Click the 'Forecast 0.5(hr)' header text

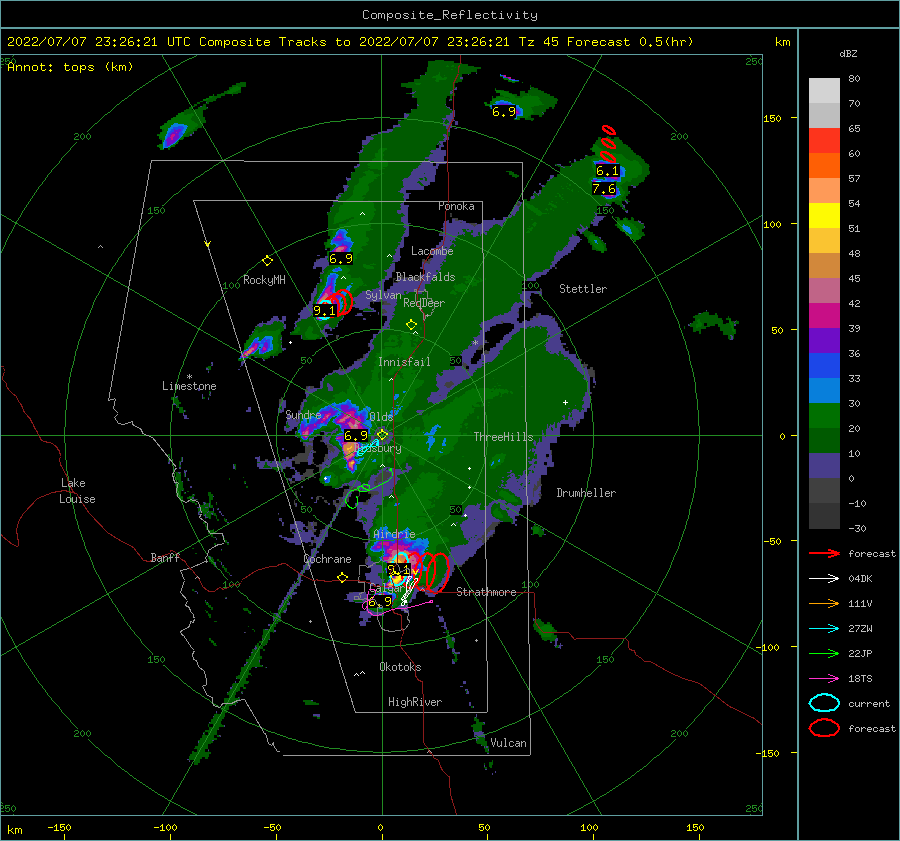[630, 42]
